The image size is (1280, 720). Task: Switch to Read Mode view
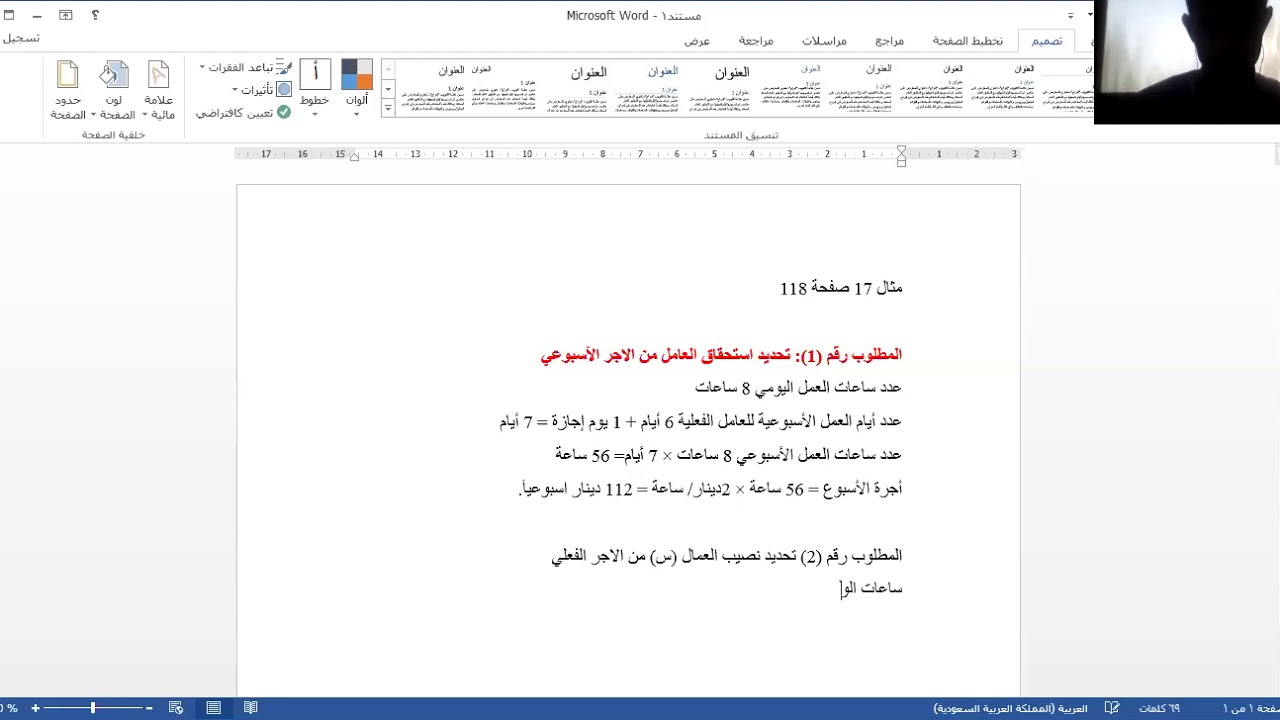click(251, 708)
